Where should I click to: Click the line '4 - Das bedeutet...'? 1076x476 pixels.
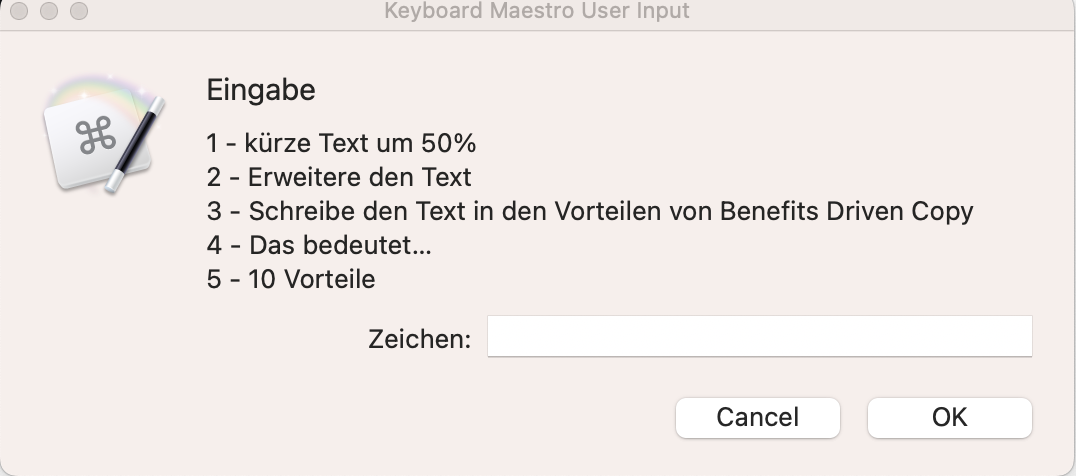[x=319, y=245]
